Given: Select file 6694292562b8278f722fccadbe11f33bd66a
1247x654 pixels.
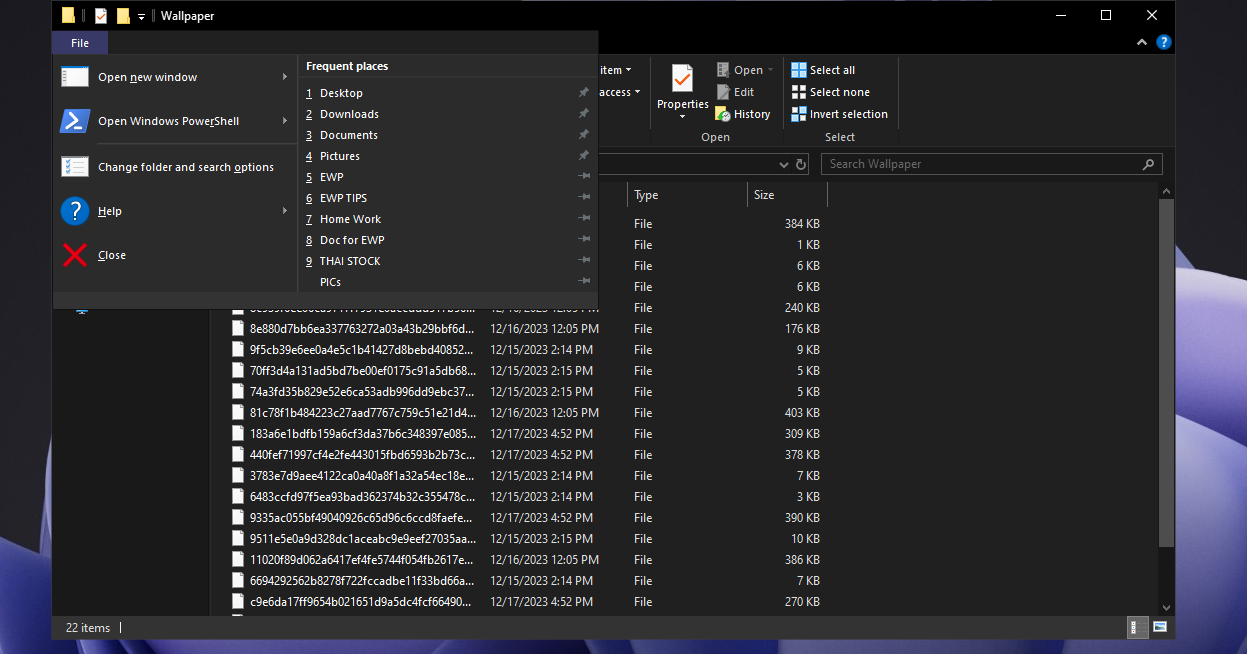Looking at the screenshot, I should click(x=363, y=580).
